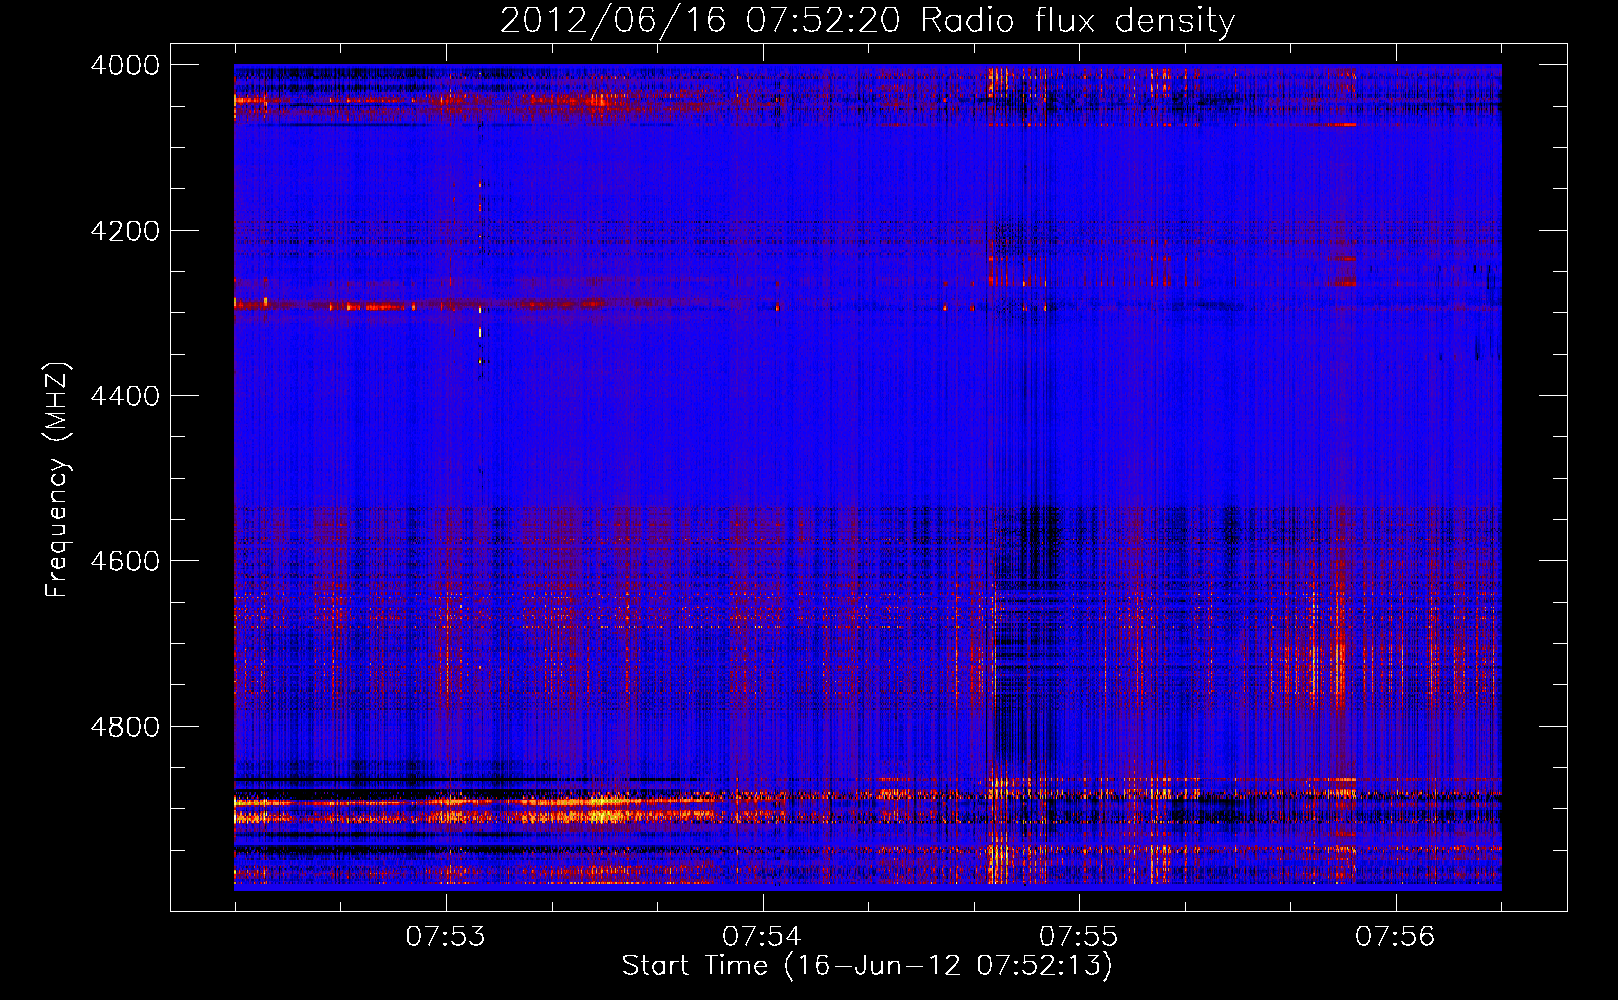This screenshot has width=1618, height=1000.
Task: Click the 07:56 time tick label
Action: (x=1395, y=937)
